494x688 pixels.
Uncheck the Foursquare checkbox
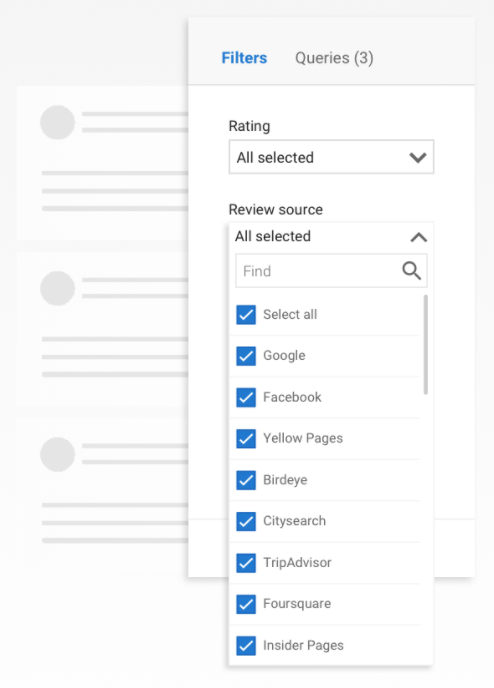246,604
